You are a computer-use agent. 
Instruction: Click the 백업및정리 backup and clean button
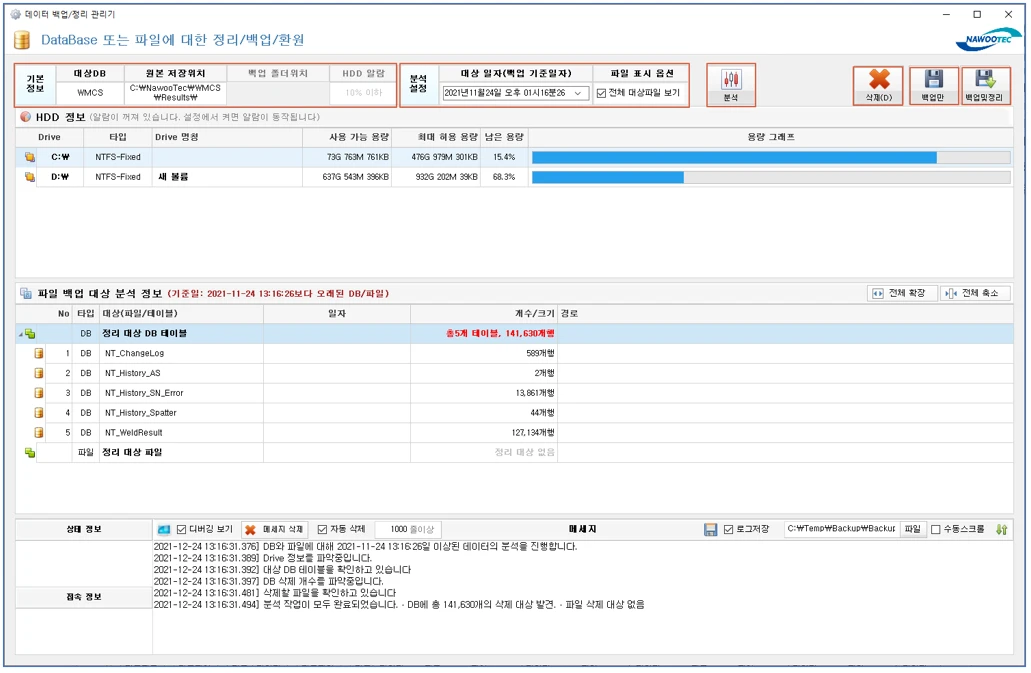pos(984,85)
